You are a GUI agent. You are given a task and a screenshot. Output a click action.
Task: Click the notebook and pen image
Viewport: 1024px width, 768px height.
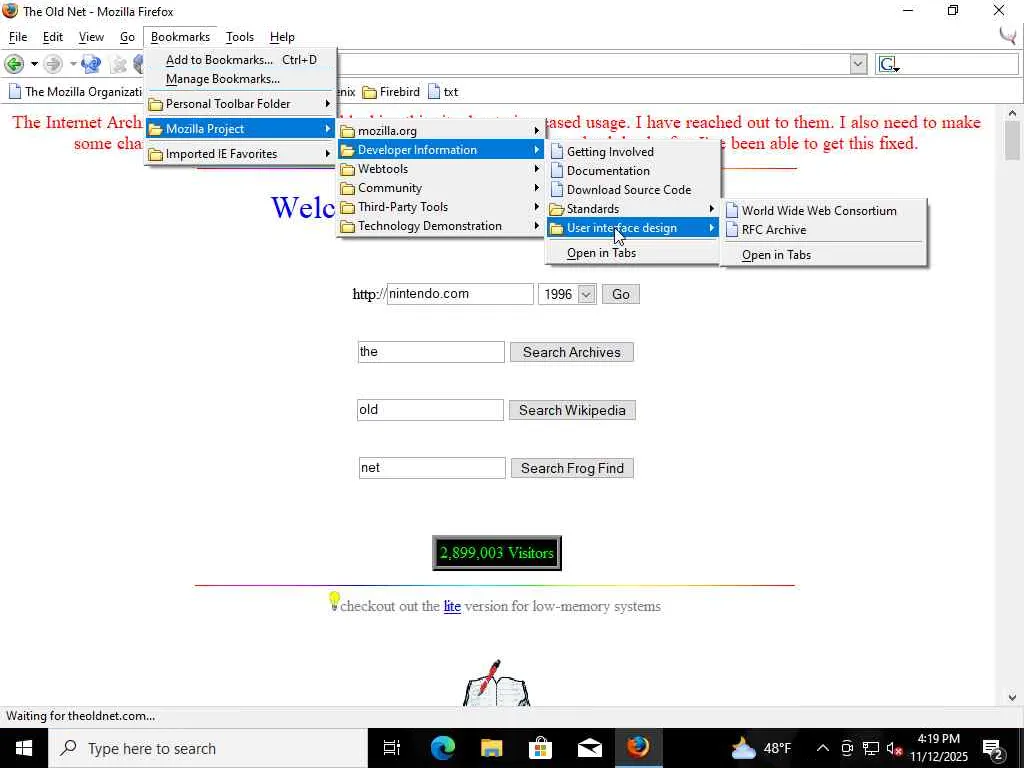coord(496,683)
